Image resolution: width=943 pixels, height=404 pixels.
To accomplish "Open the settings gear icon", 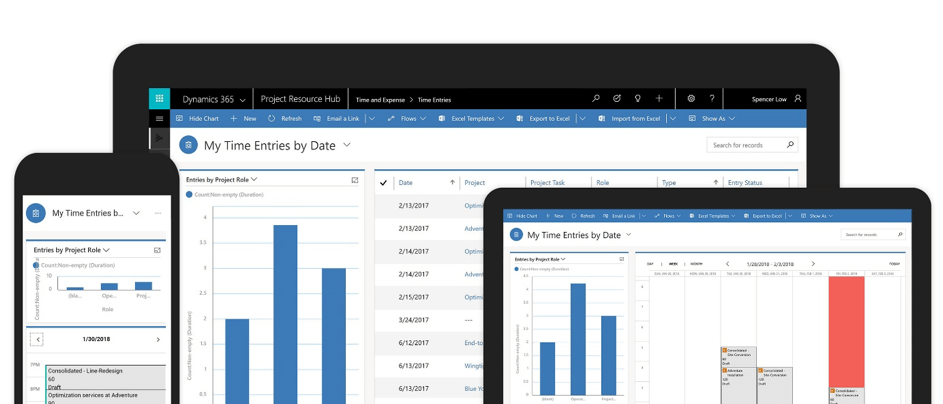I will coord(691,99).
